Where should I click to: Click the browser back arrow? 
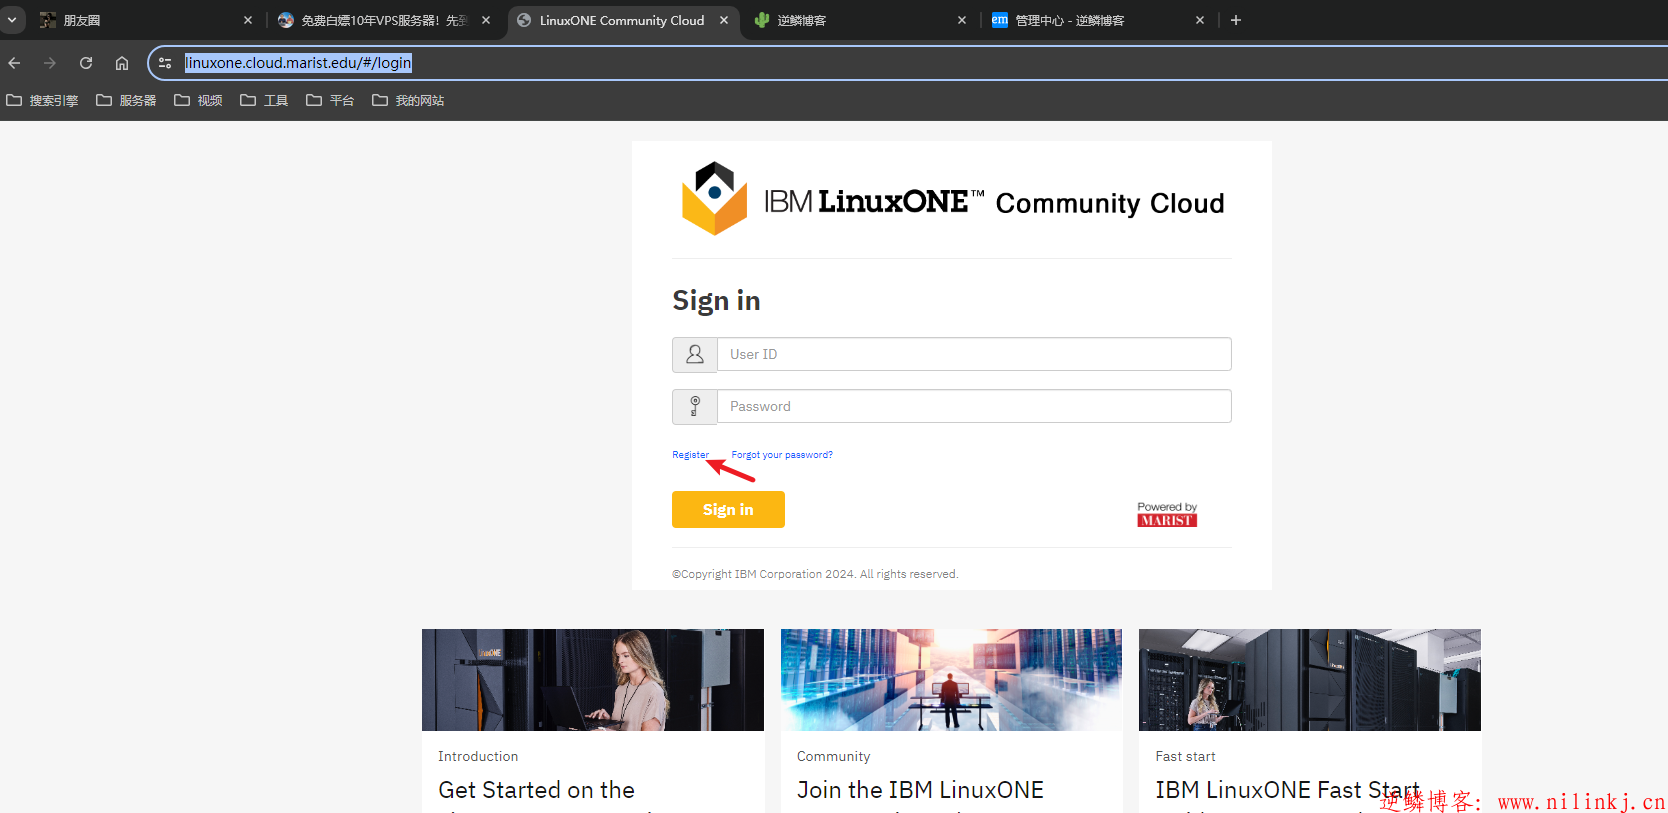[x=14, y=63]
